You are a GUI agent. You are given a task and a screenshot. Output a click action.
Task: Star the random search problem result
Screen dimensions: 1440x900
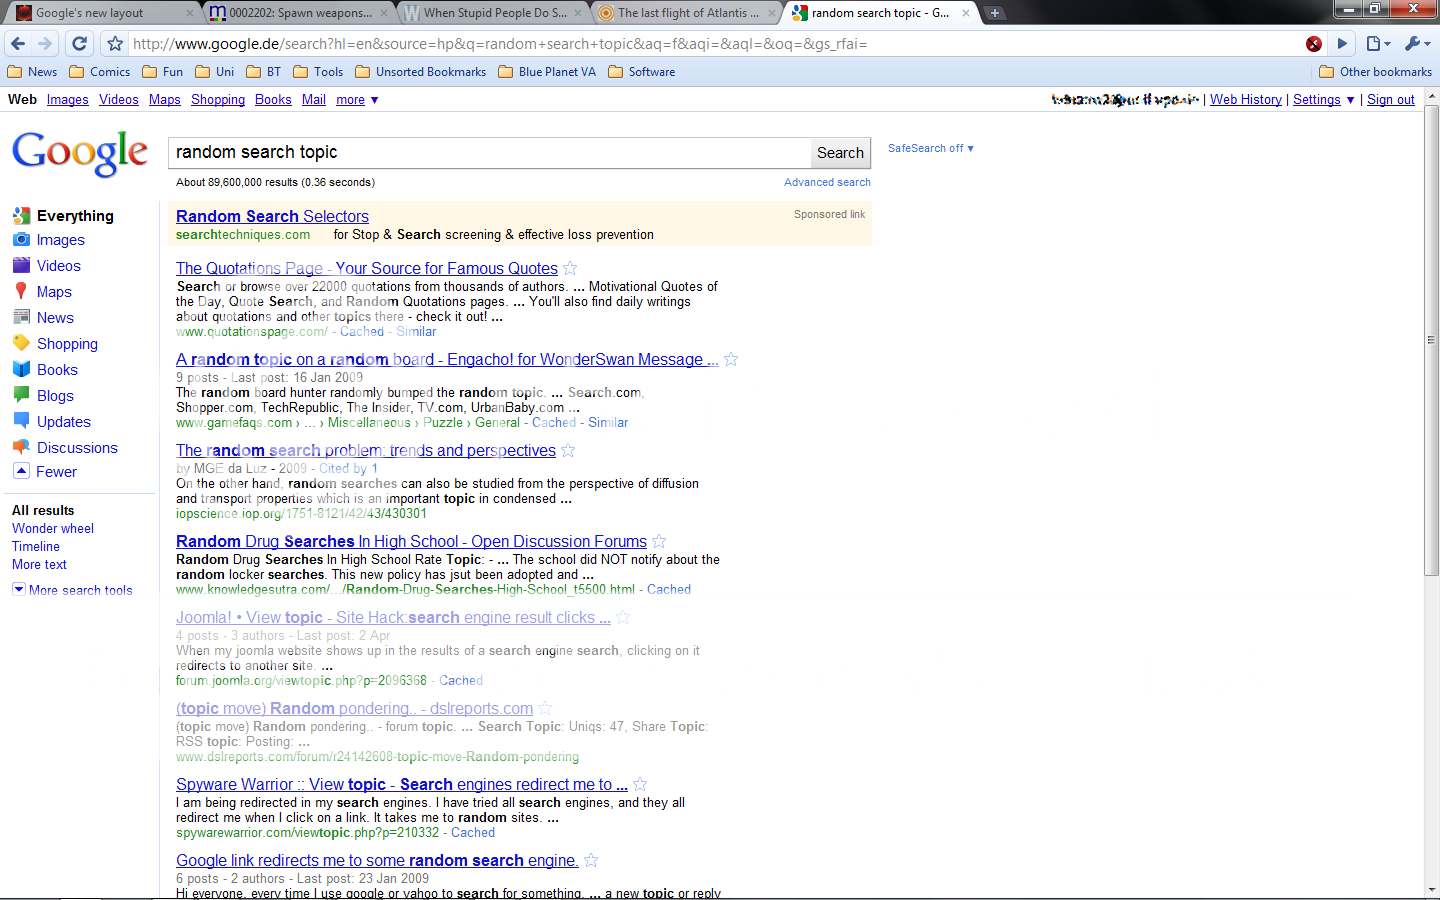point(568,450)
